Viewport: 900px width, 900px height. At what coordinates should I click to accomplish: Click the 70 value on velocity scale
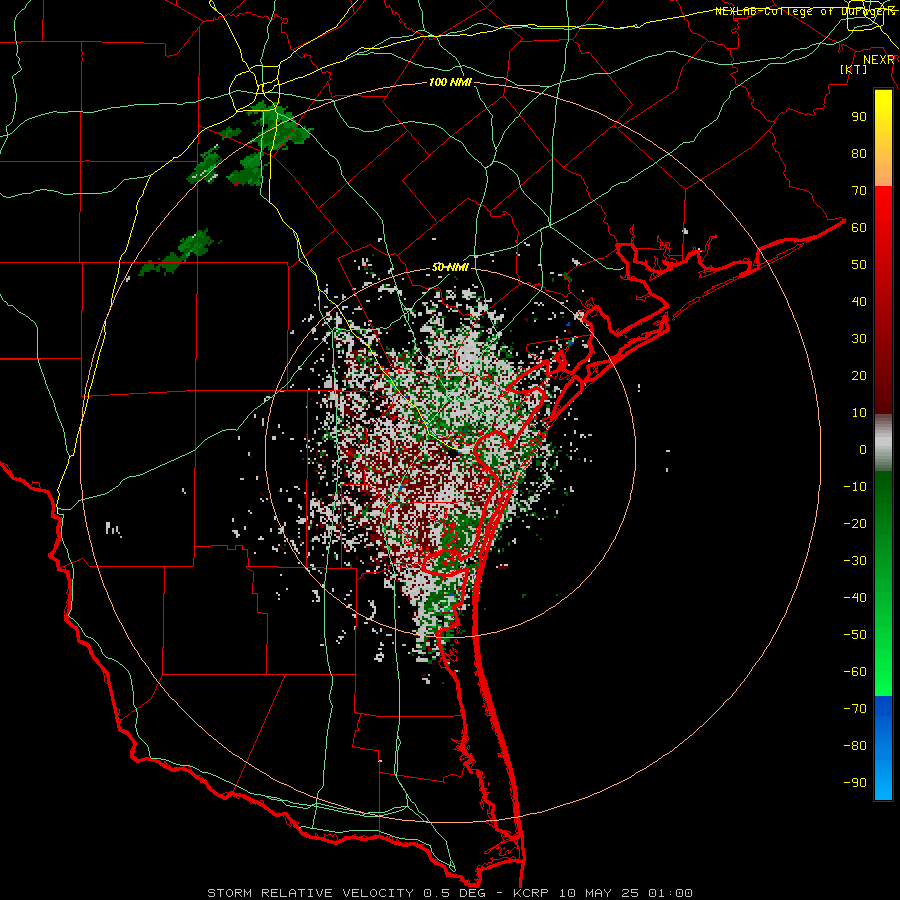click(x=859, y=191)
